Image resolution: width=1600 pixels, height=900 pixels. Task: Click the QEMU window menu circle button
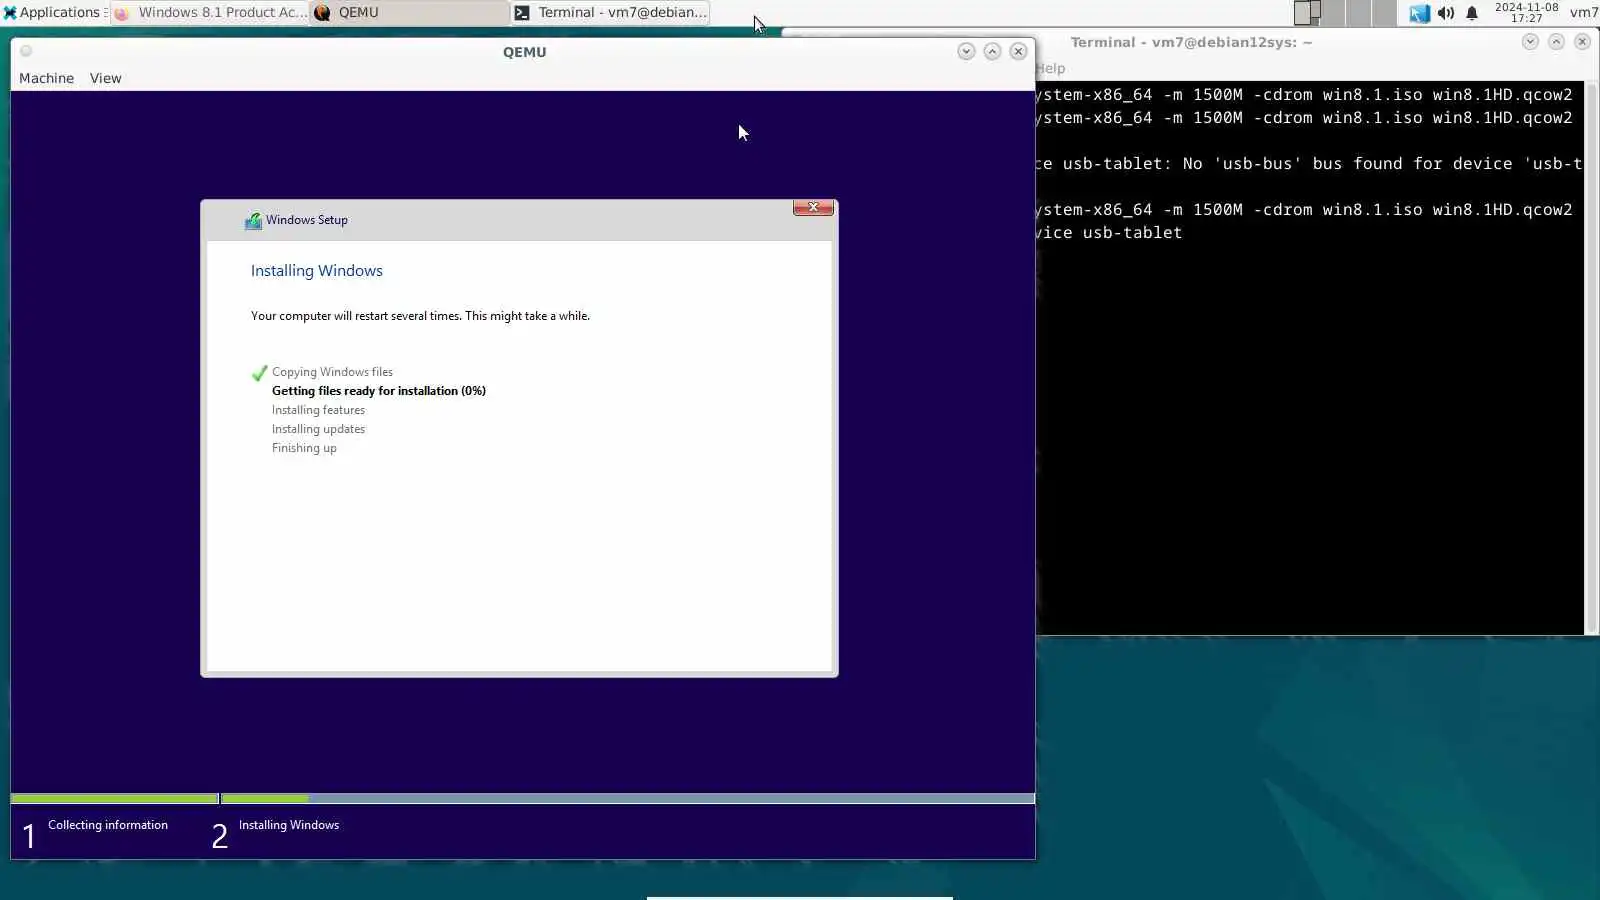(26, 51)
